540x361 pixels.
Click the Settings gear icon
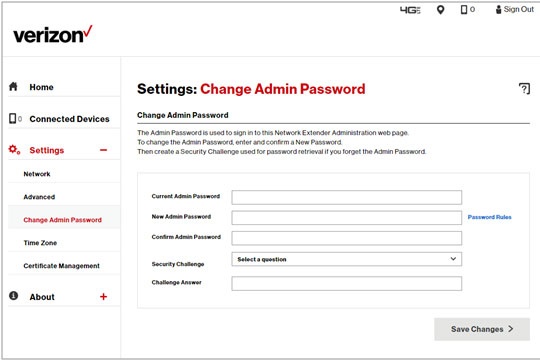pyautogui.click(x=14, y=150)
